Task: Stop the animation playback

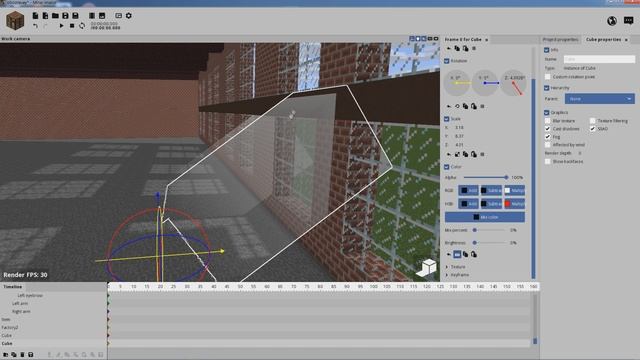Action: [72, 26]
